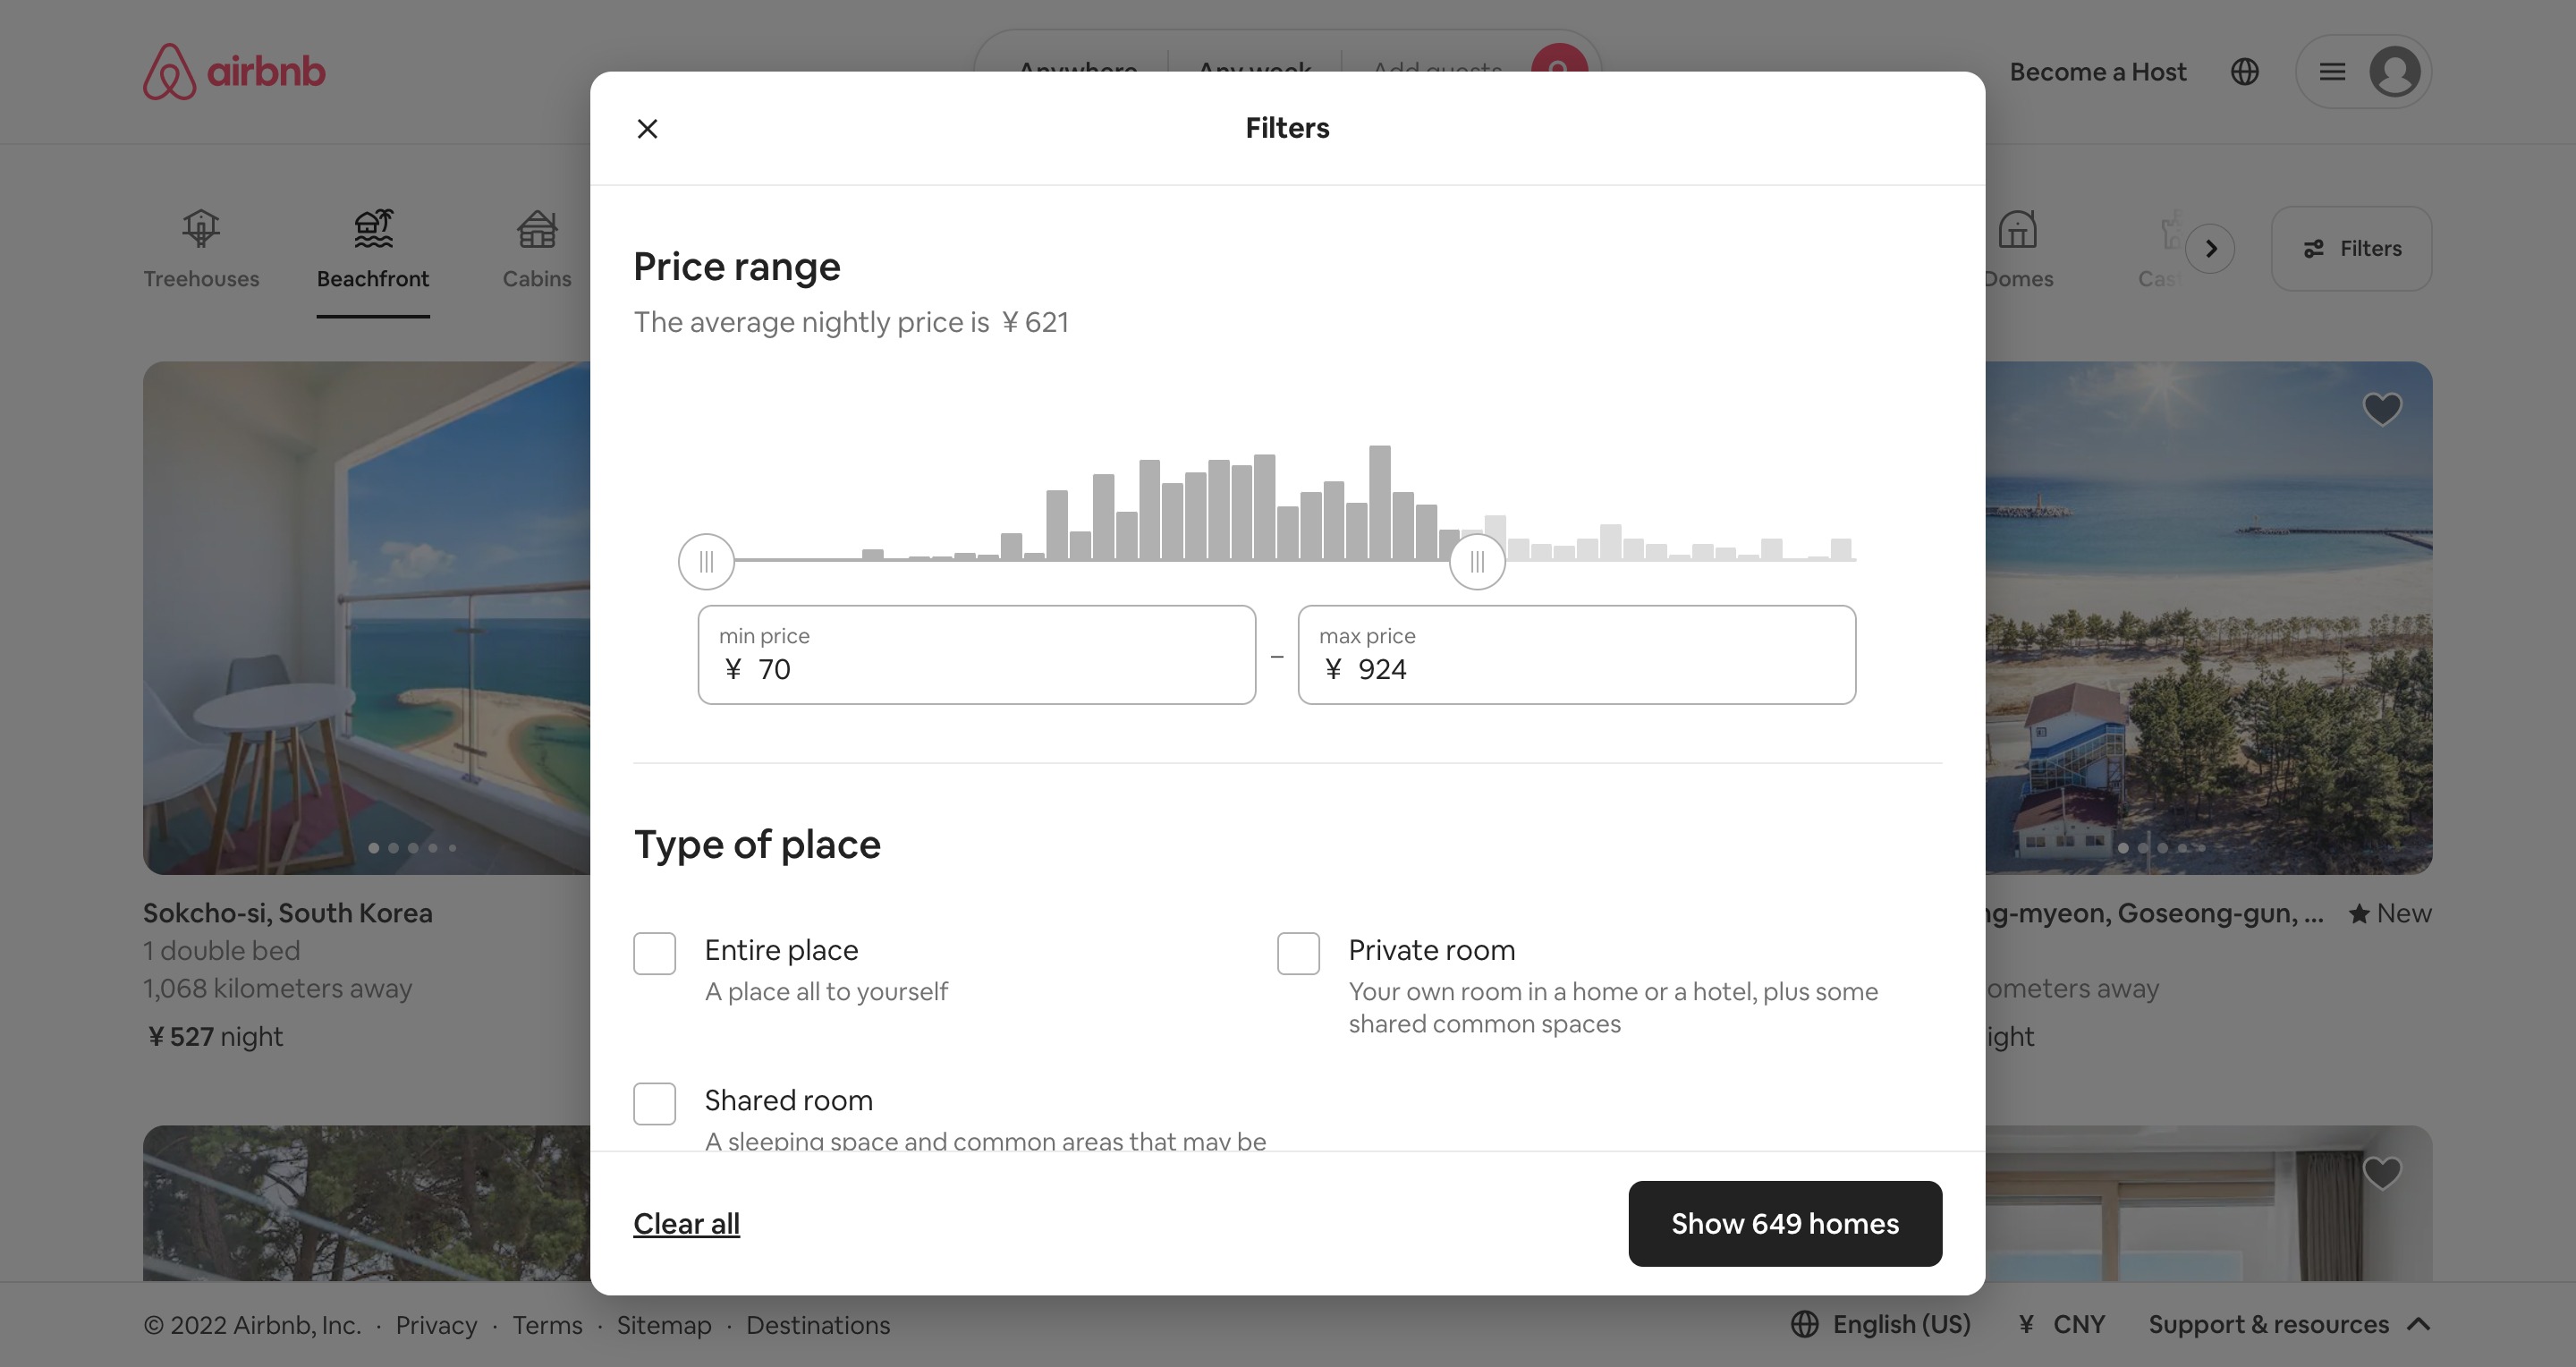Open the Terms footer link
The image size is (2576, 1367).
[547, 1325]
